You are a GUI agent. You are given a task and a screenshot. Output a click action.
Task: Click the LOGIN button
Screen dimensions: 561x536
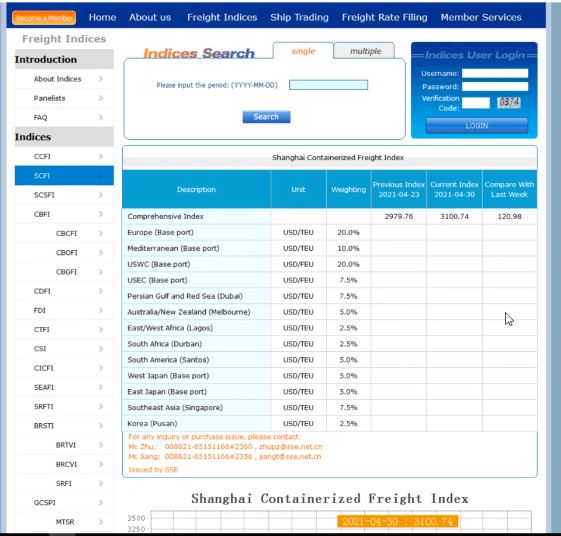coord(477,126)
